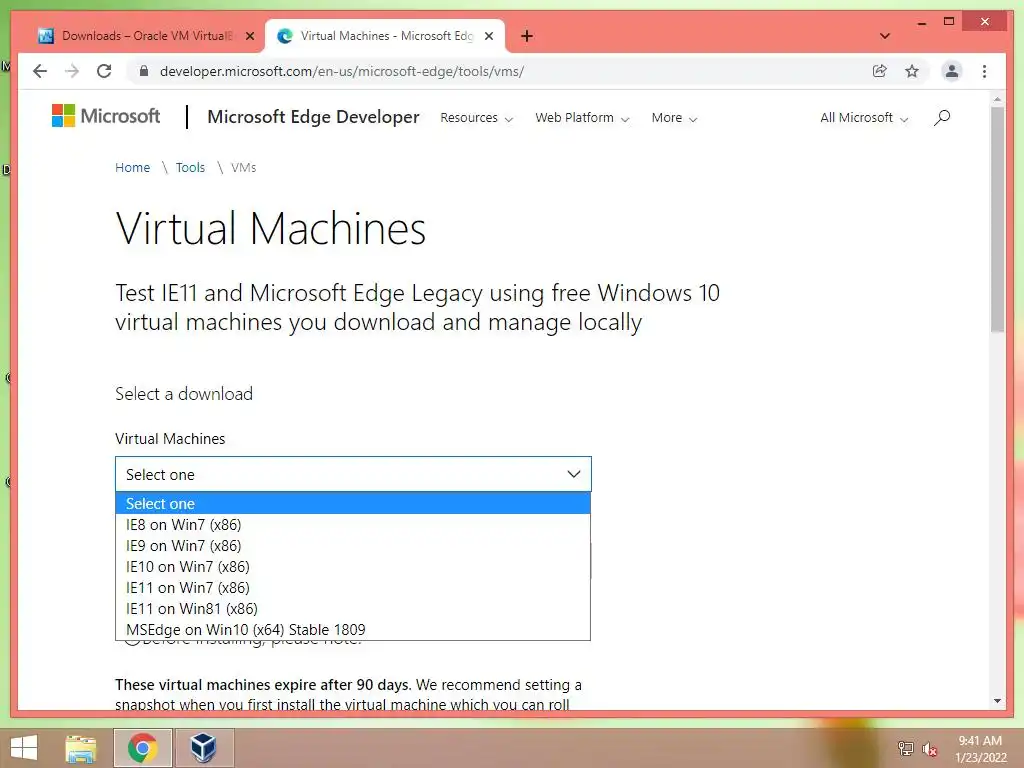The image size is (1024, 768).
Task: Open File Explorer from taskbar
Action: pos(81,748)
